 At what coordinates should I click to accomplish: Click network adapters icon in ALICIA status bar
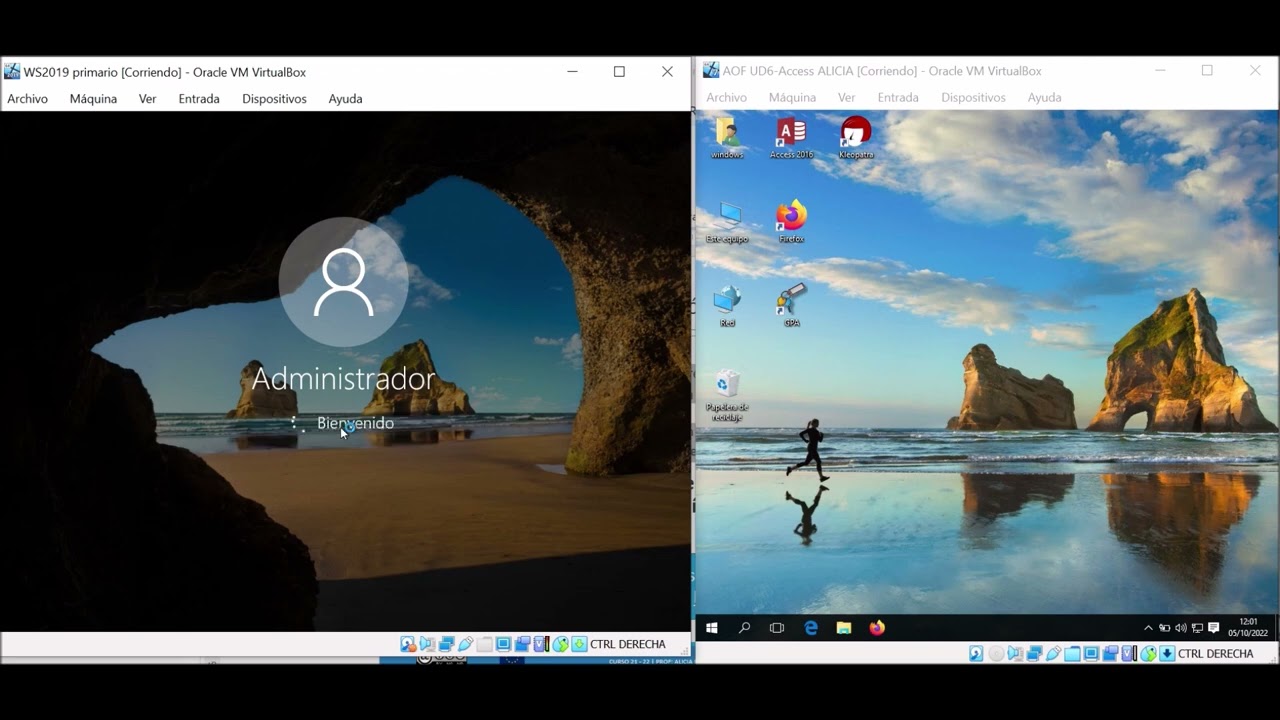tap(1034, 653)
